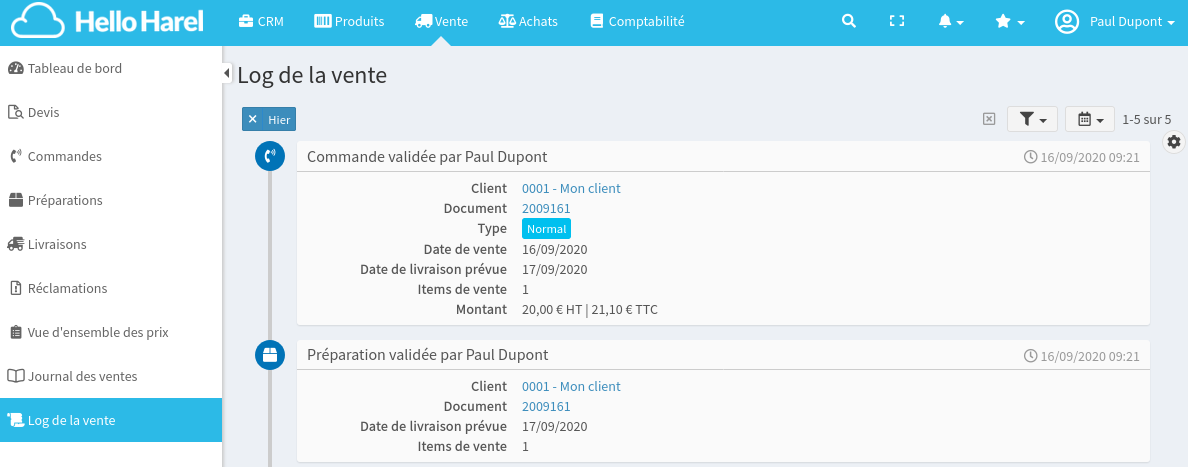Image resolution: width=1188 pixels, height=467 pixels.
Task: Toggle fullscreen mode icon in top bar
Action: pos(897,21)
